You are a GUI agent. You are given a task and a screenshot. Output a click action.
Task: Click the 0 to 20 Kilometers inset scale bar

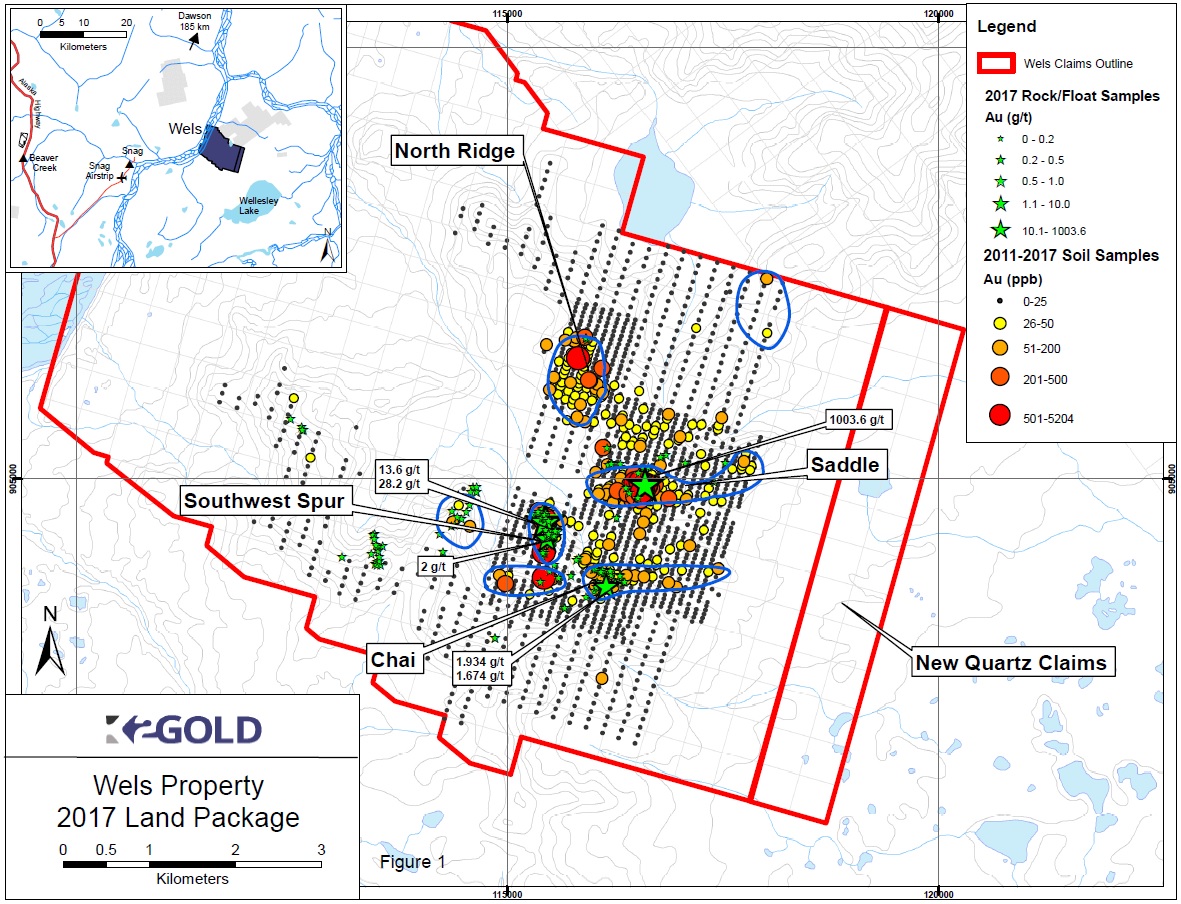click(83, 34)
